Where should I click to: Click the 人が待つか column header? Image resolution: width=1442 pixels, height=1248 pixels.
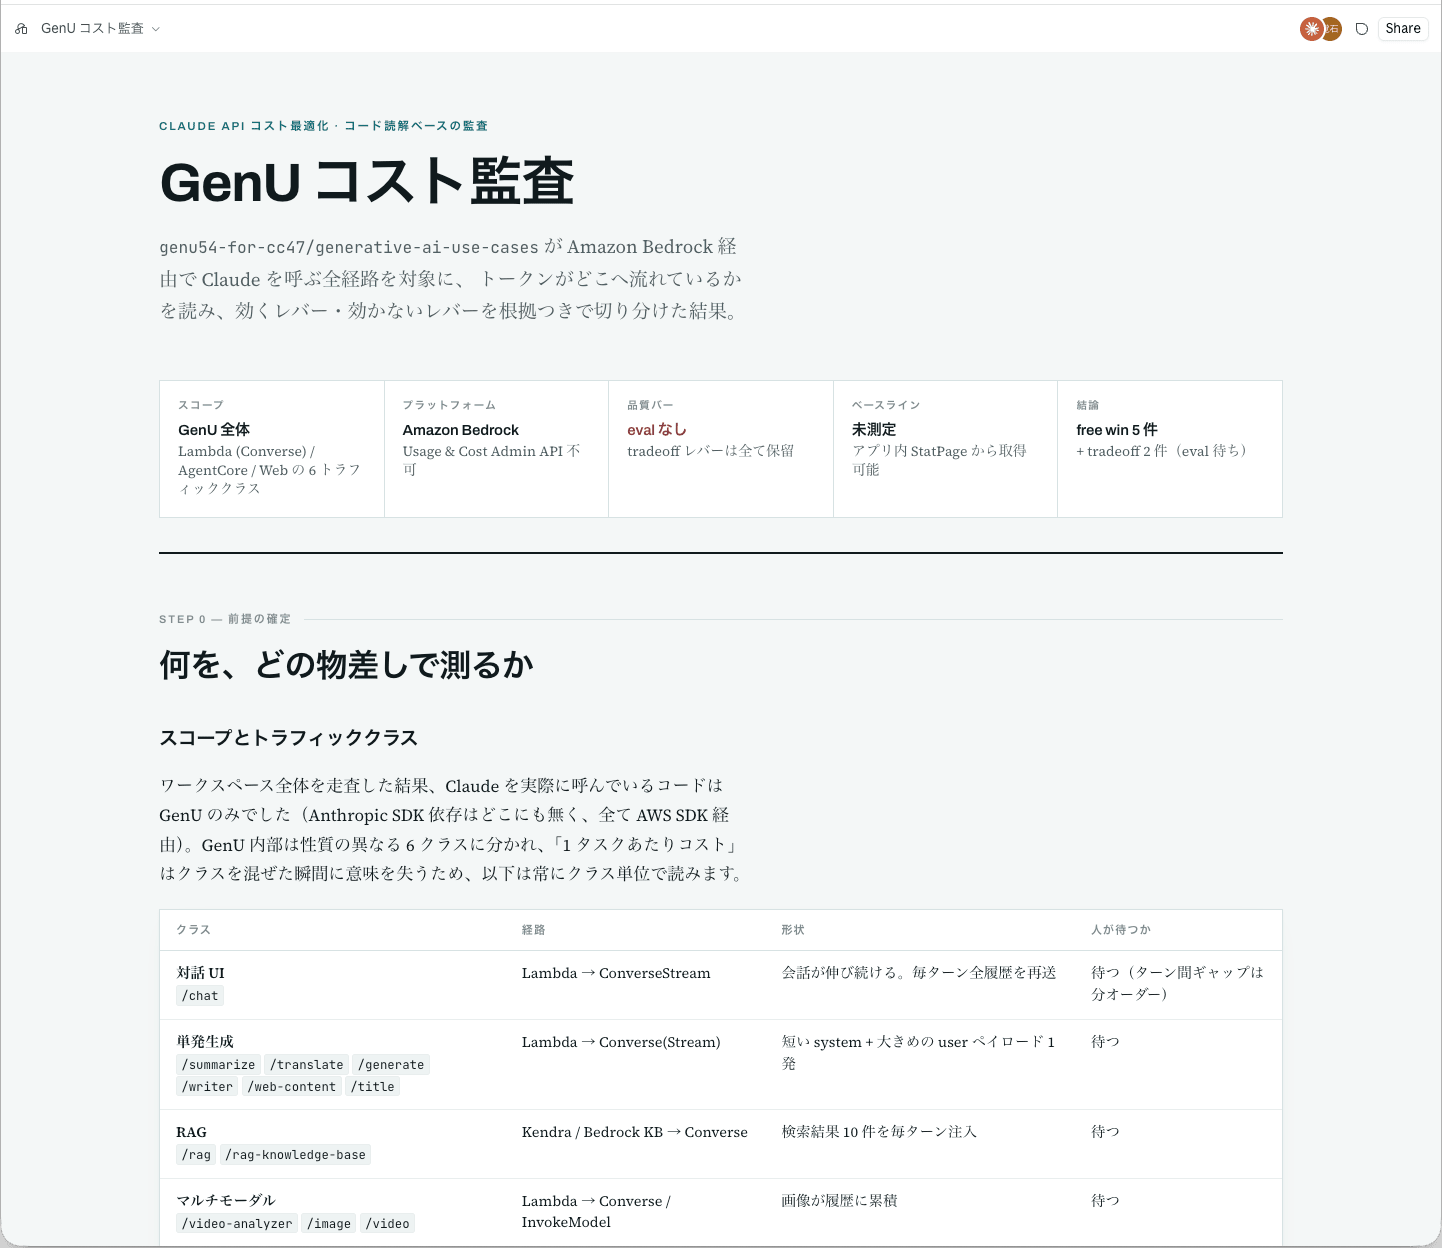[1121, 930]
